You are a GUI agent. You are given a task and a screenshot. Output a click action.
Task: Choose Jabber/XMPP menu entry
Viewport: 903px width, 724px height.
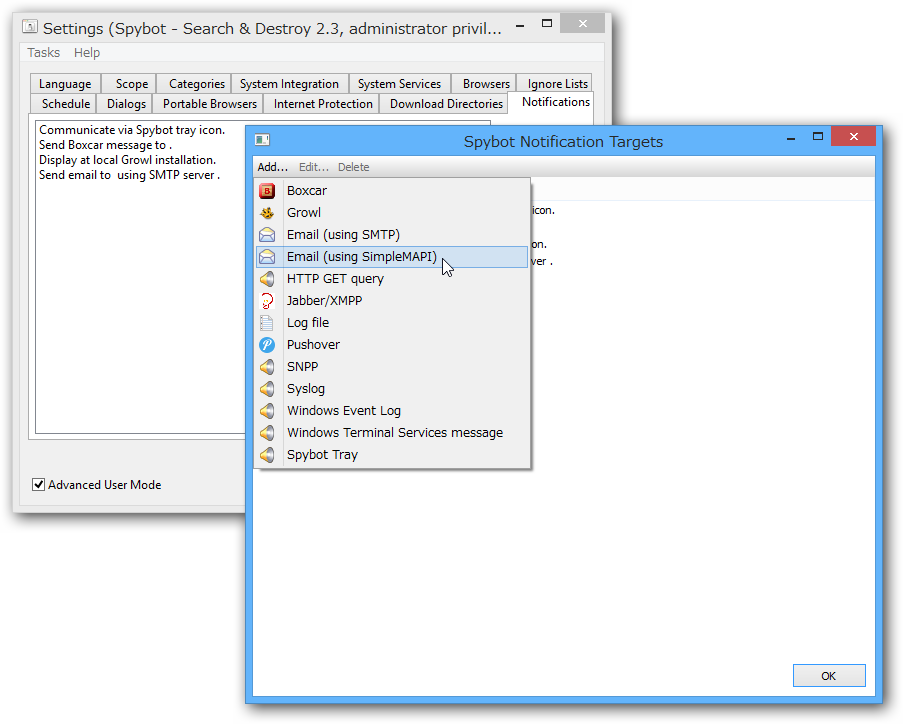(392, 301)
